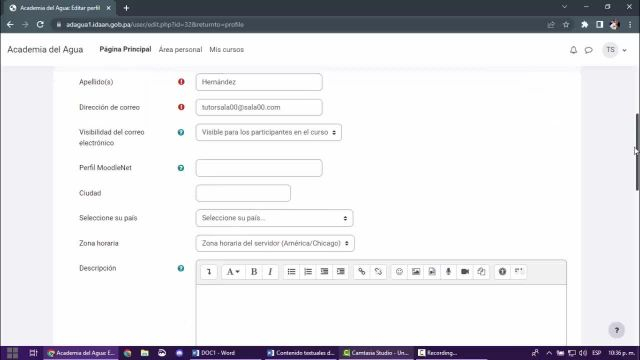This screenshot has width=640, height=360.
Task: Insert unordered bullet list in editor
Action: click(x=291, y=272)
